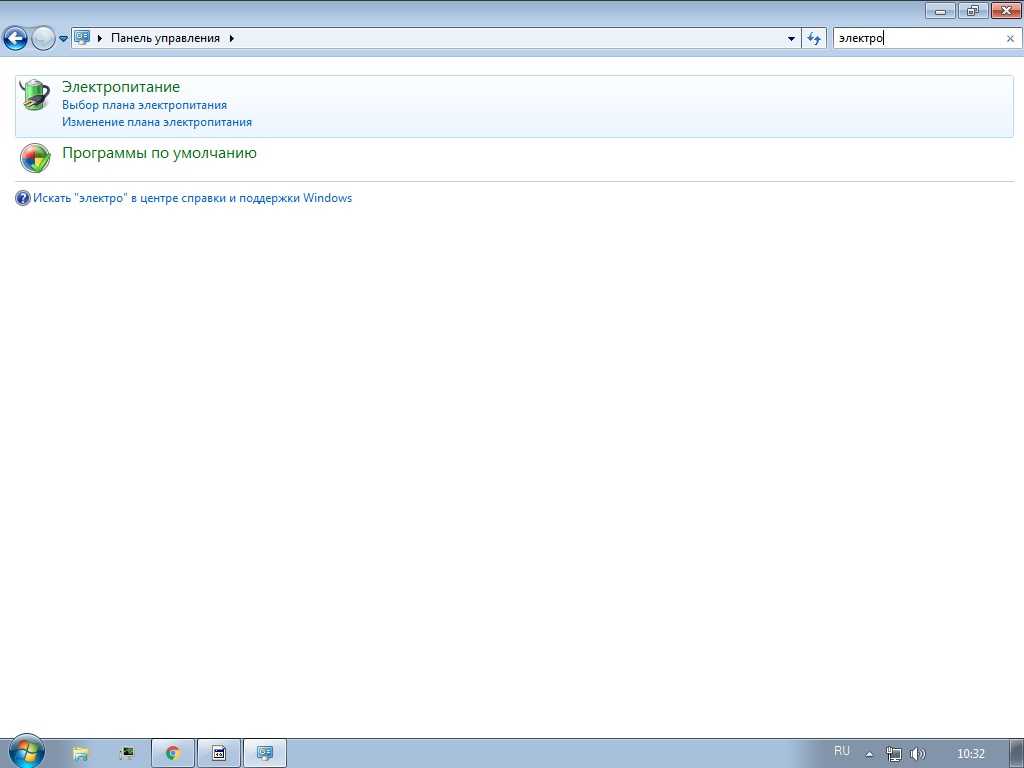Click the volume speaker tray icon
The height and width of the screenshot is (768, 1024).
(x=918, y=753)
